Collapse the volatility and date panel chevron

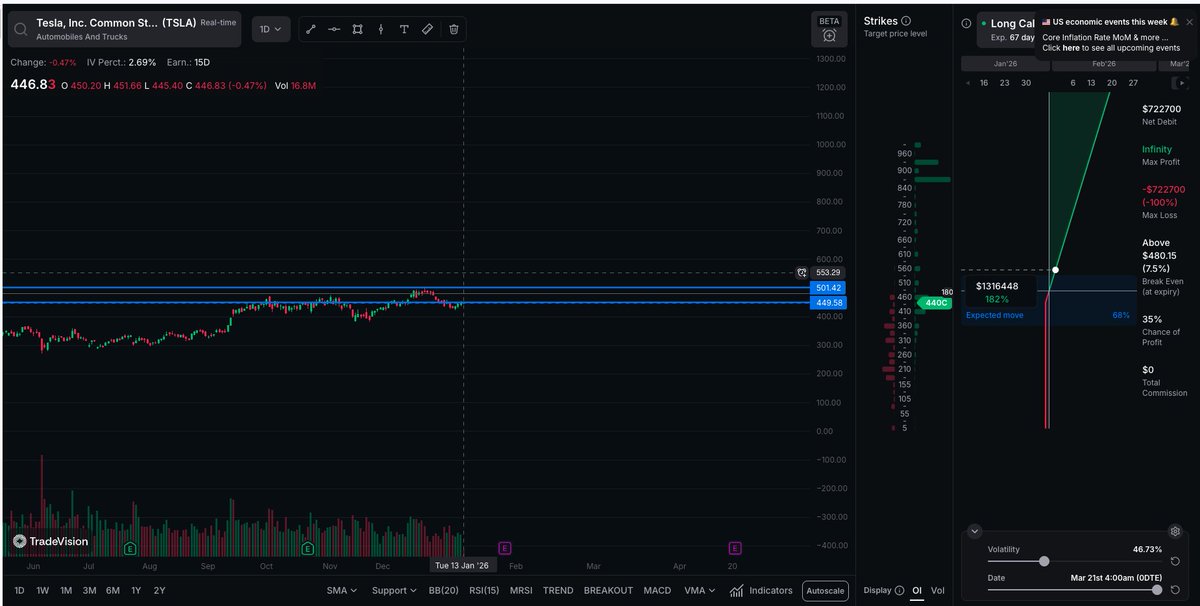[975, 531]
